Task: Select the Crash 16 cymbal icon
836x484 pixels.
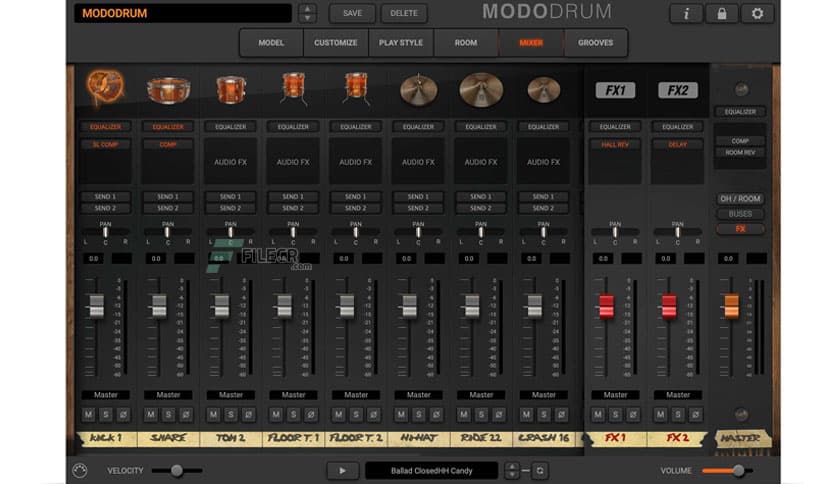Action: [543, 90]
